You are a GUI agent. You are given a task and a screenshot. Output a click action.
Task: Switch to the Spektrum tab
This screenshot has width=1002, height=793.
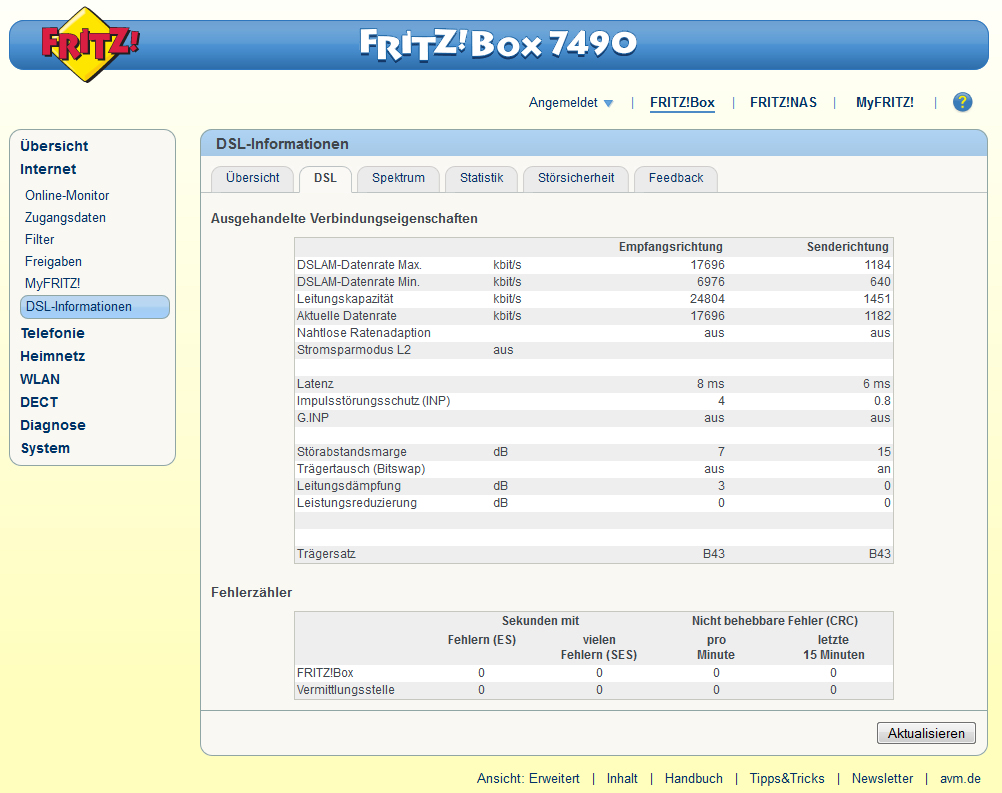398,178
